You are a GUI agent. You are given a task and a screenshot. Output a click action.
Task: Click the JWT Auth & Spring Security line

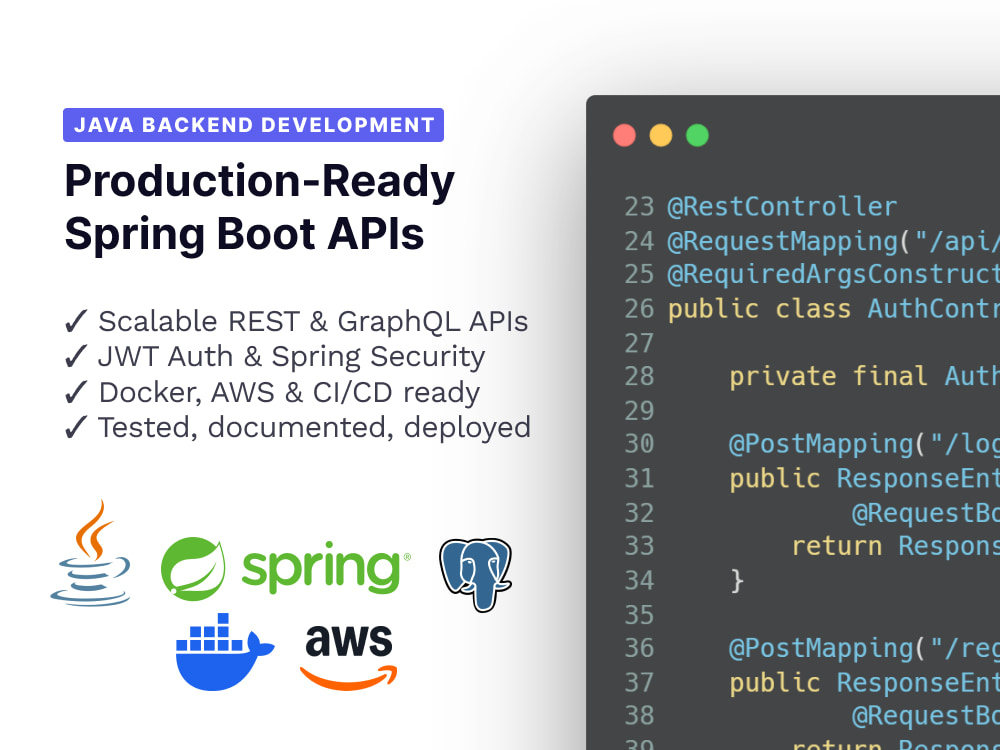point(291,357)
